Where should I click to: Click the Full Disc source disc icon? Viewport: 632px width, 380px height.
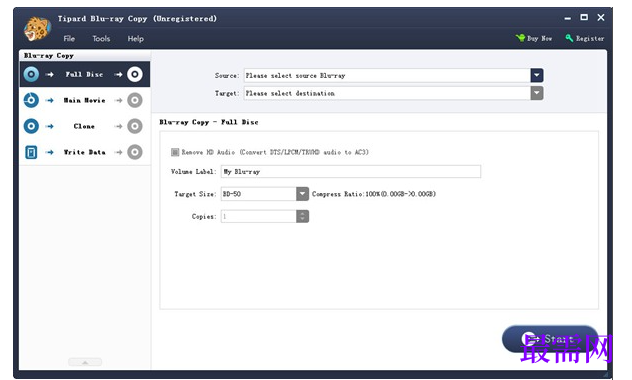tap(31, 74)
